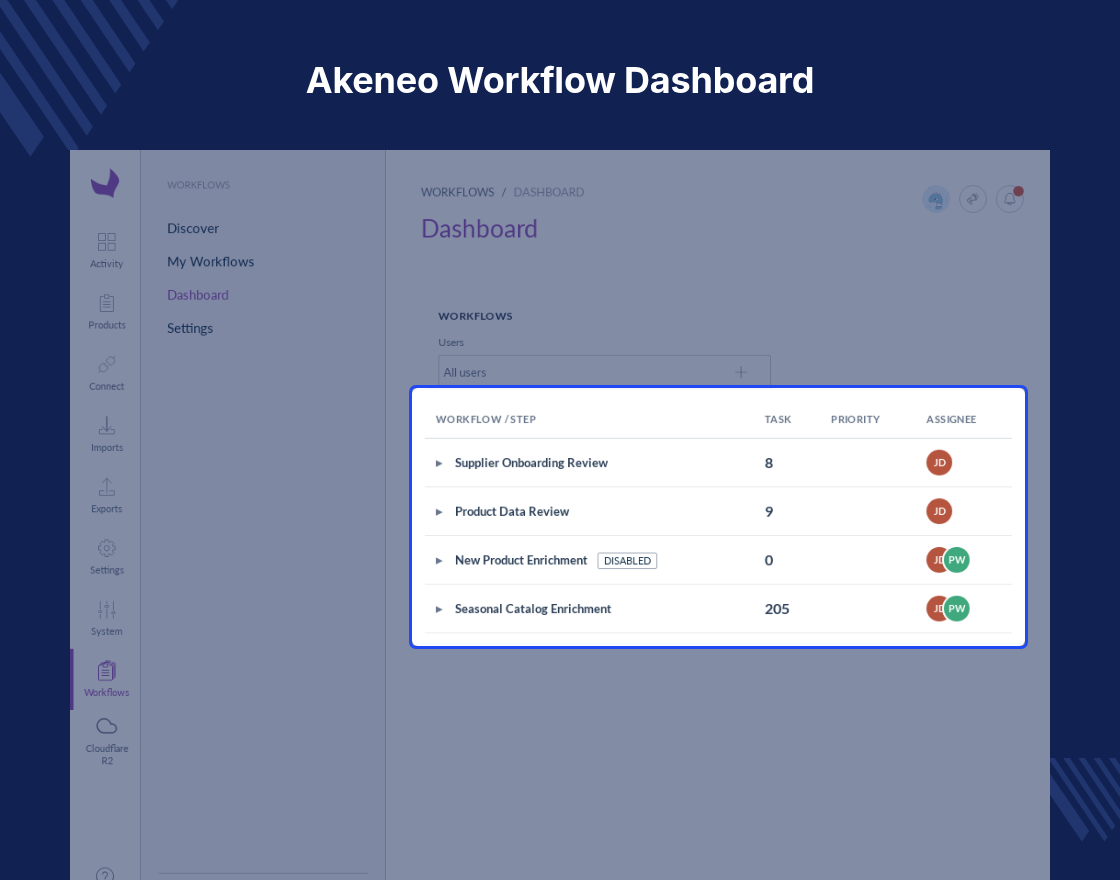Click New Product Enrichment workflow name
1120x880 pixels.
click(x=521, y=560)
